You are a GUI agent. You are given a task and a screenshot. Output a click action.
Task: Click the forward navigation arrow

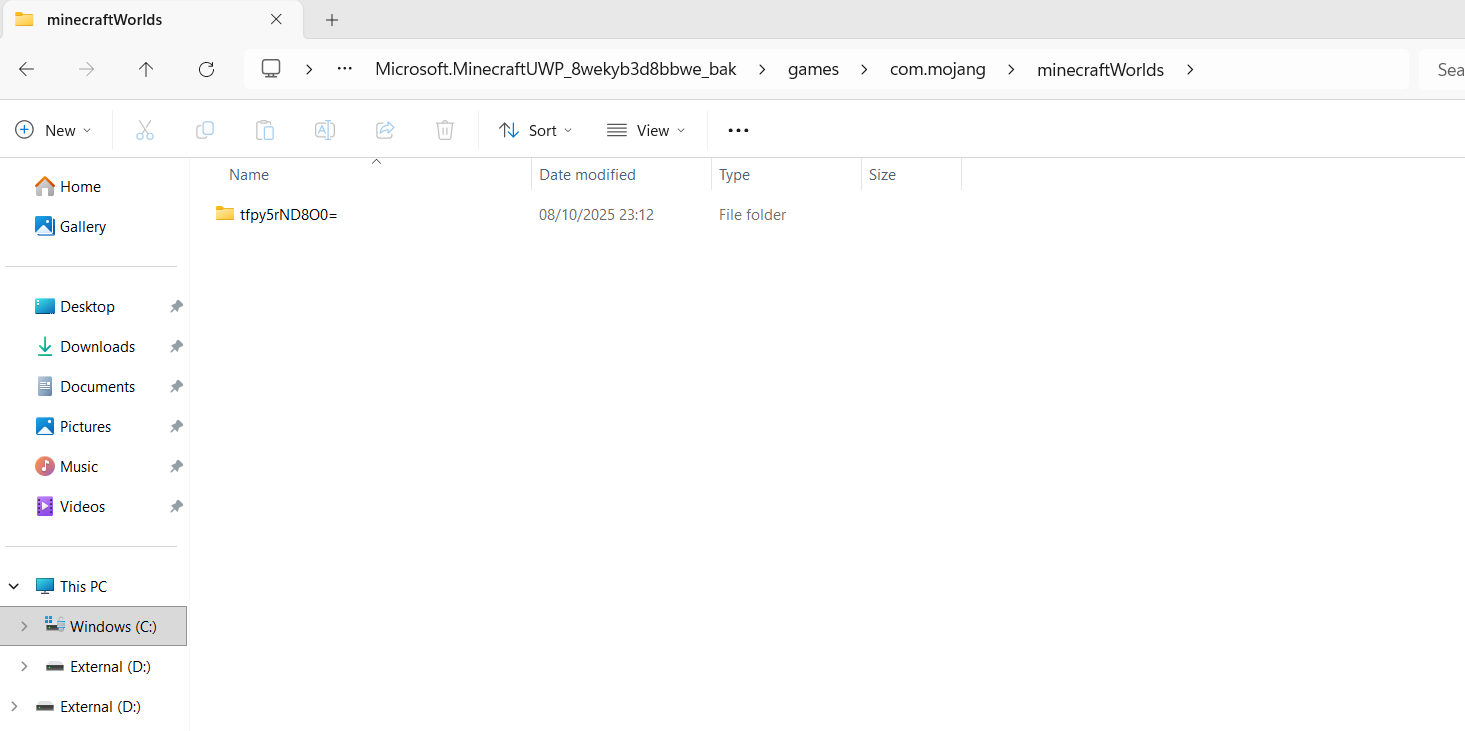[x=87, y=69]
